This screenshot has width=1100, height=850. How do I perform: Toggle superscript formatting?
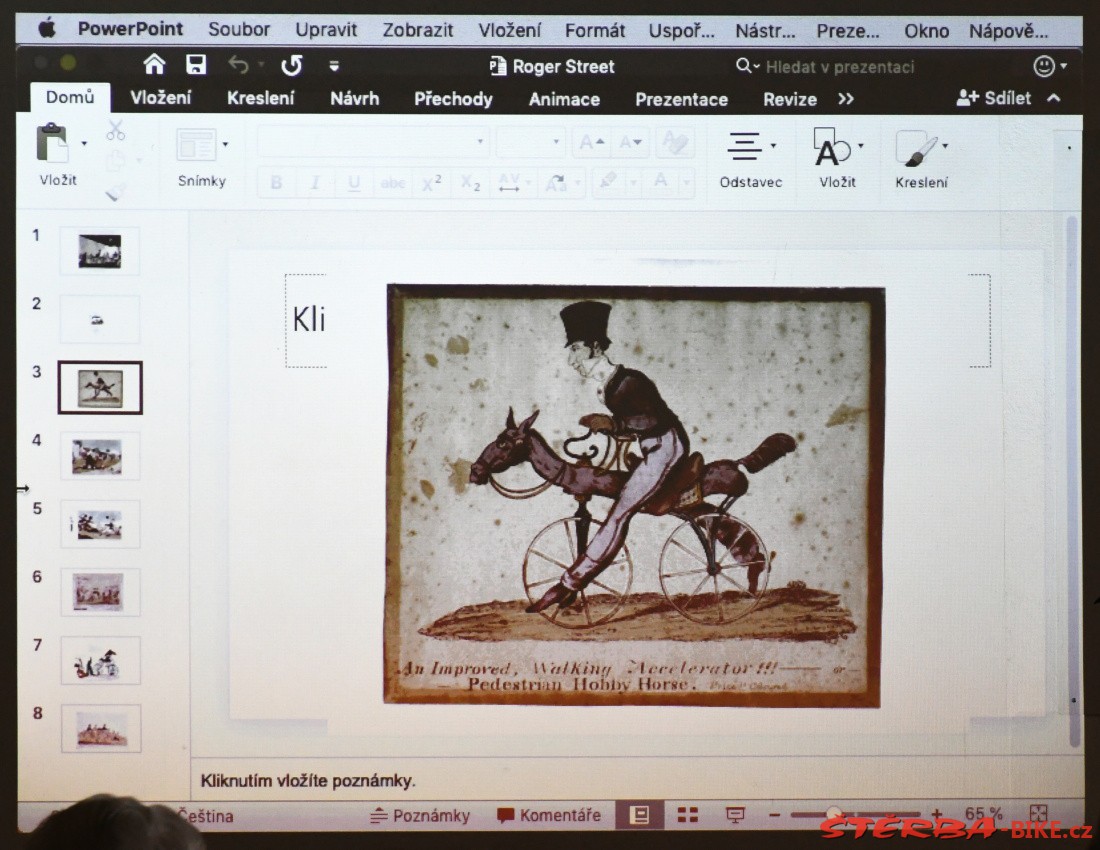click(431, 184)
